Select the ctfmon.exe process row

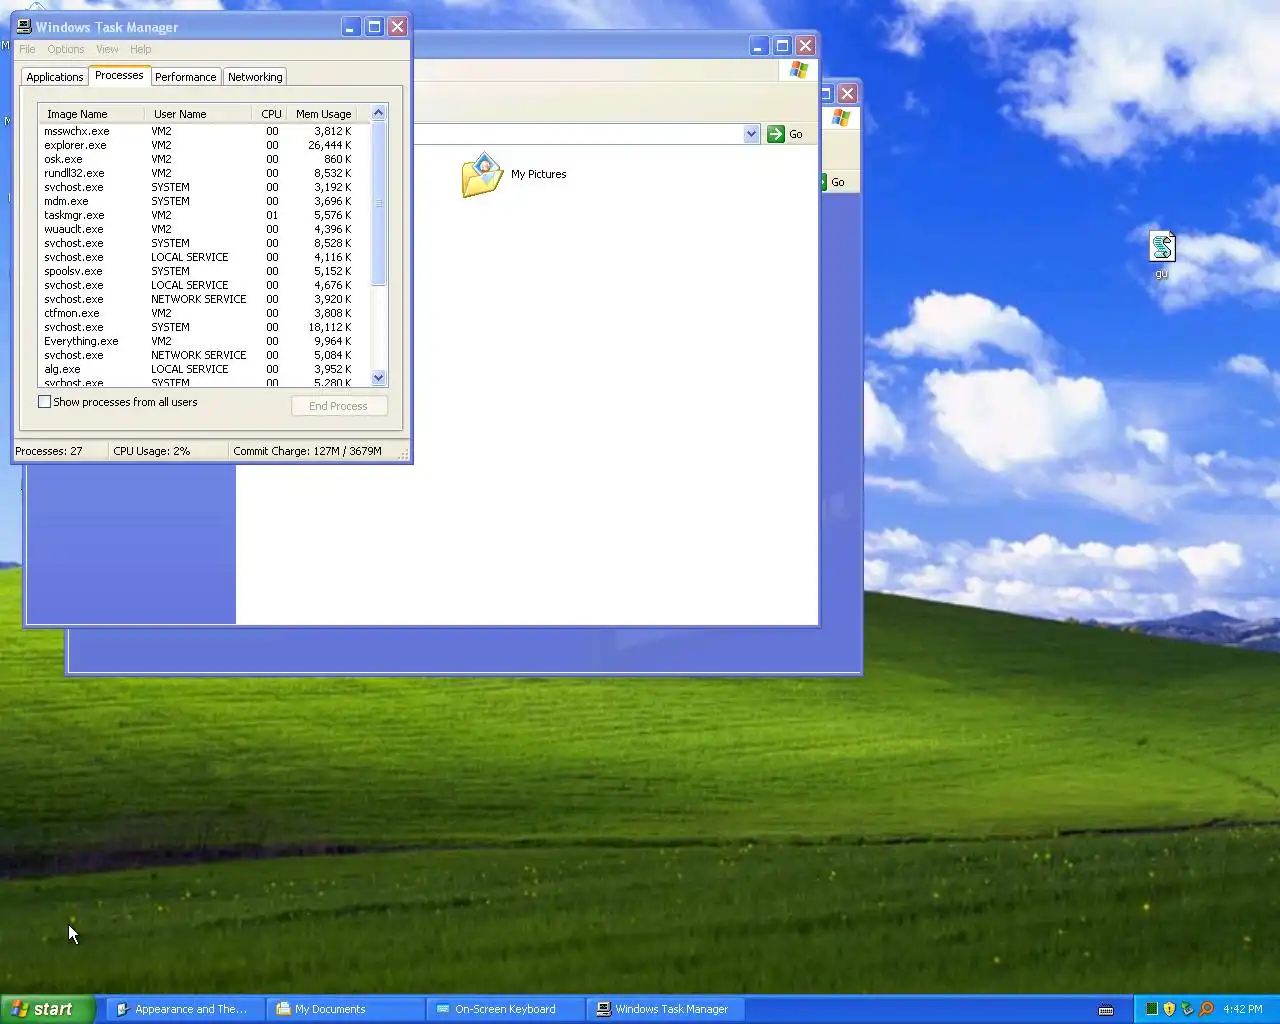(x=204, y=313)
